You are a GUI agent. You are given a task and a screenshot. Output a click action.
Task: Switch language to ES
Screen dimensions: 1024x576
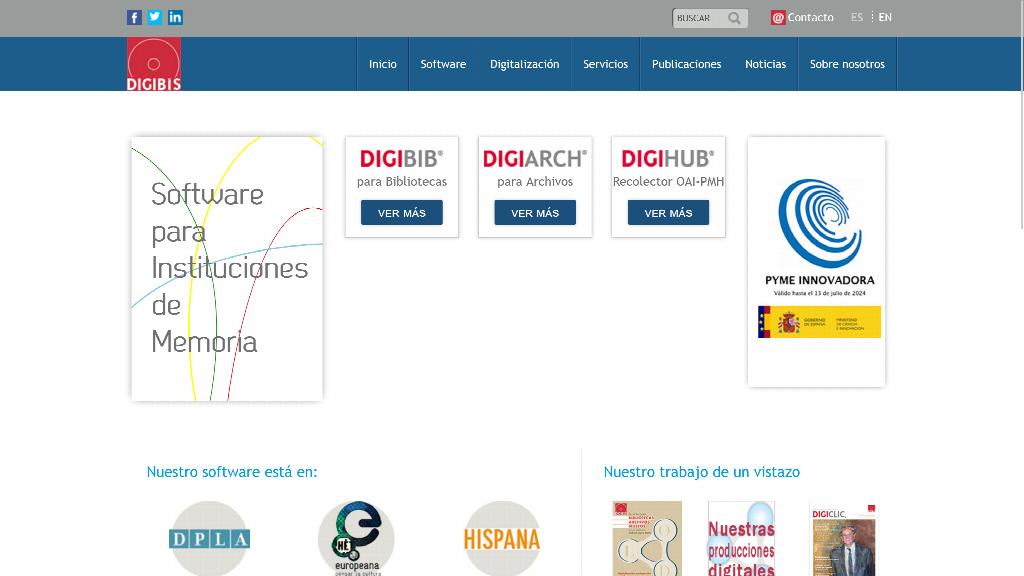[857, 17]
